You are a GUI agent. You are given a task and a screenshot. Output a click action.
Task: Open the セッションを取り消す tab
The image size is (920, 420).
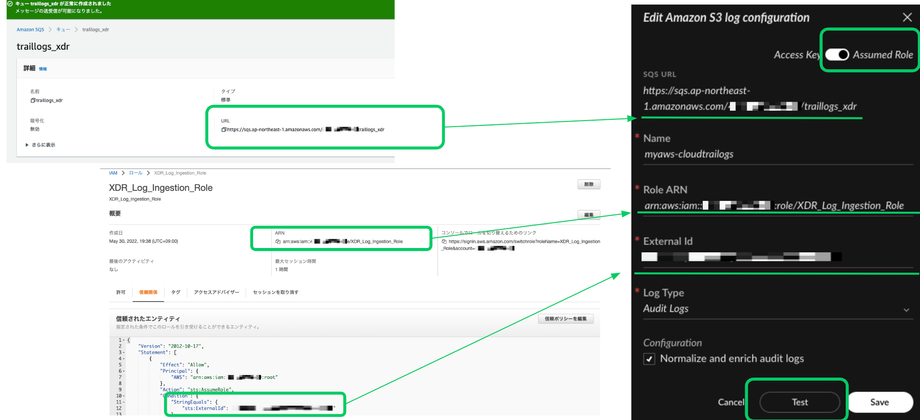click(x=276, y=292)
